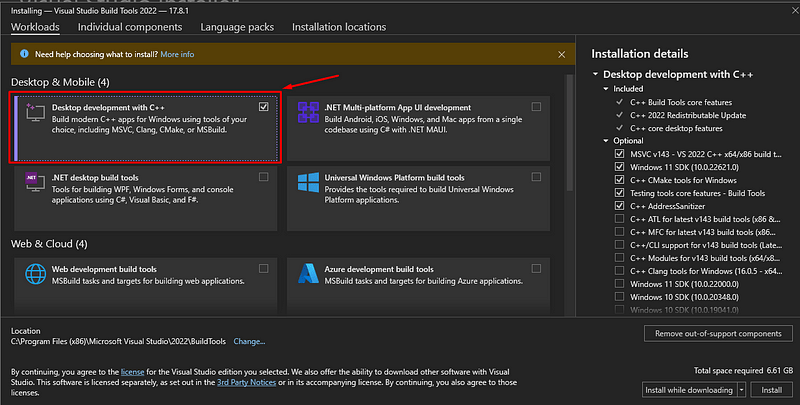Check Universal Windows Platform build tools
Image resolution: width=800 pixels, height=405 pixels.
click(536, 176)
